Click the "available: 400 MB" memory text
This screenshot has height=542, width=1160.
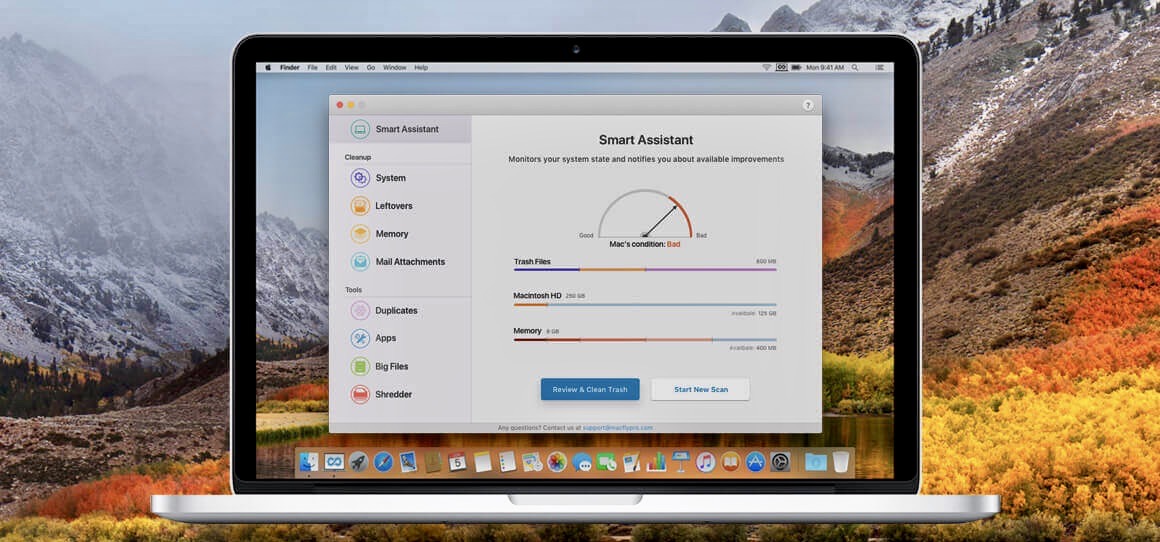[x=754, y=348]
